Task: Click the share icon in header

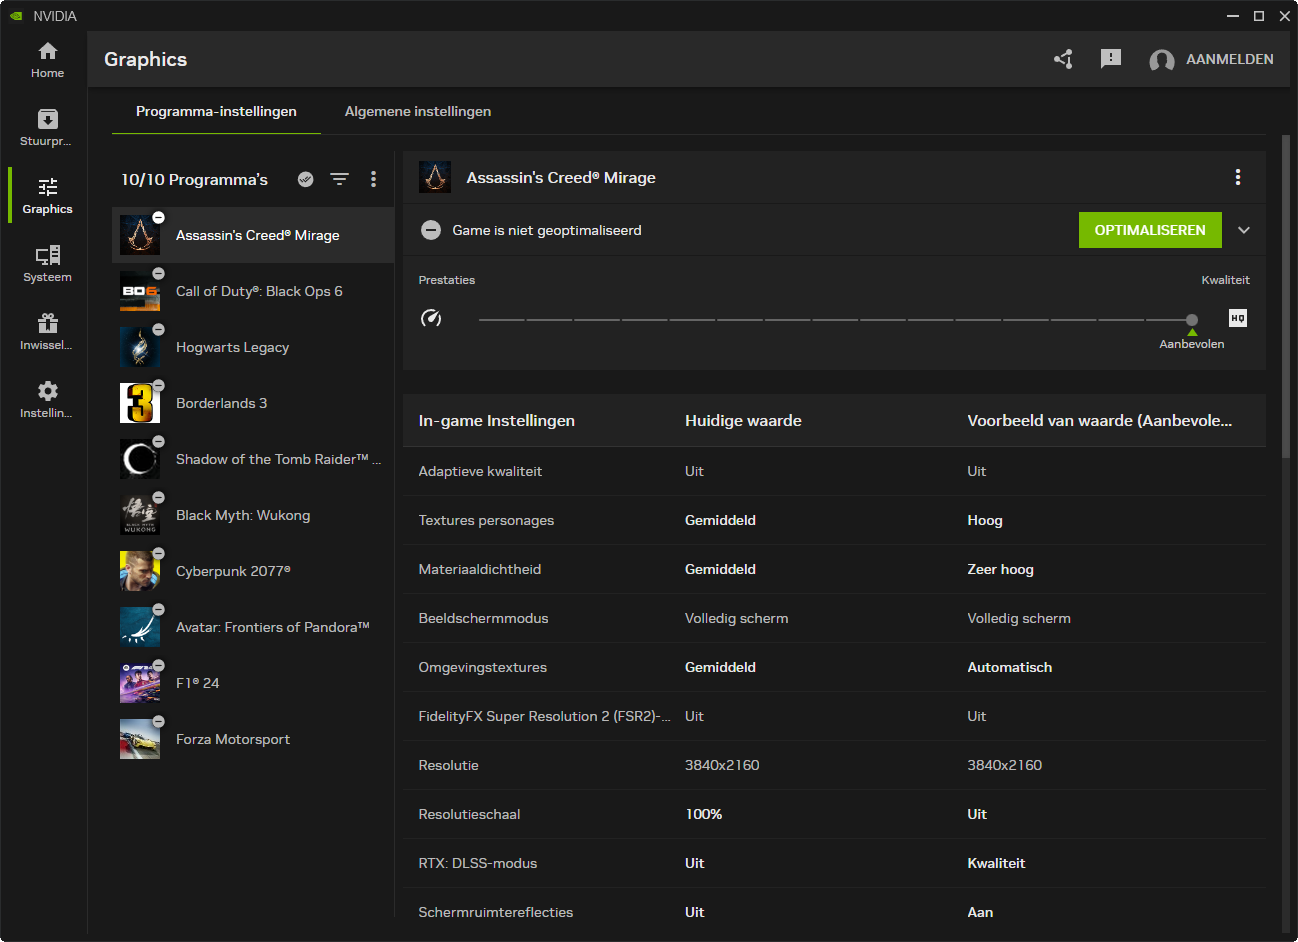Action: (x=1063, y=59)
